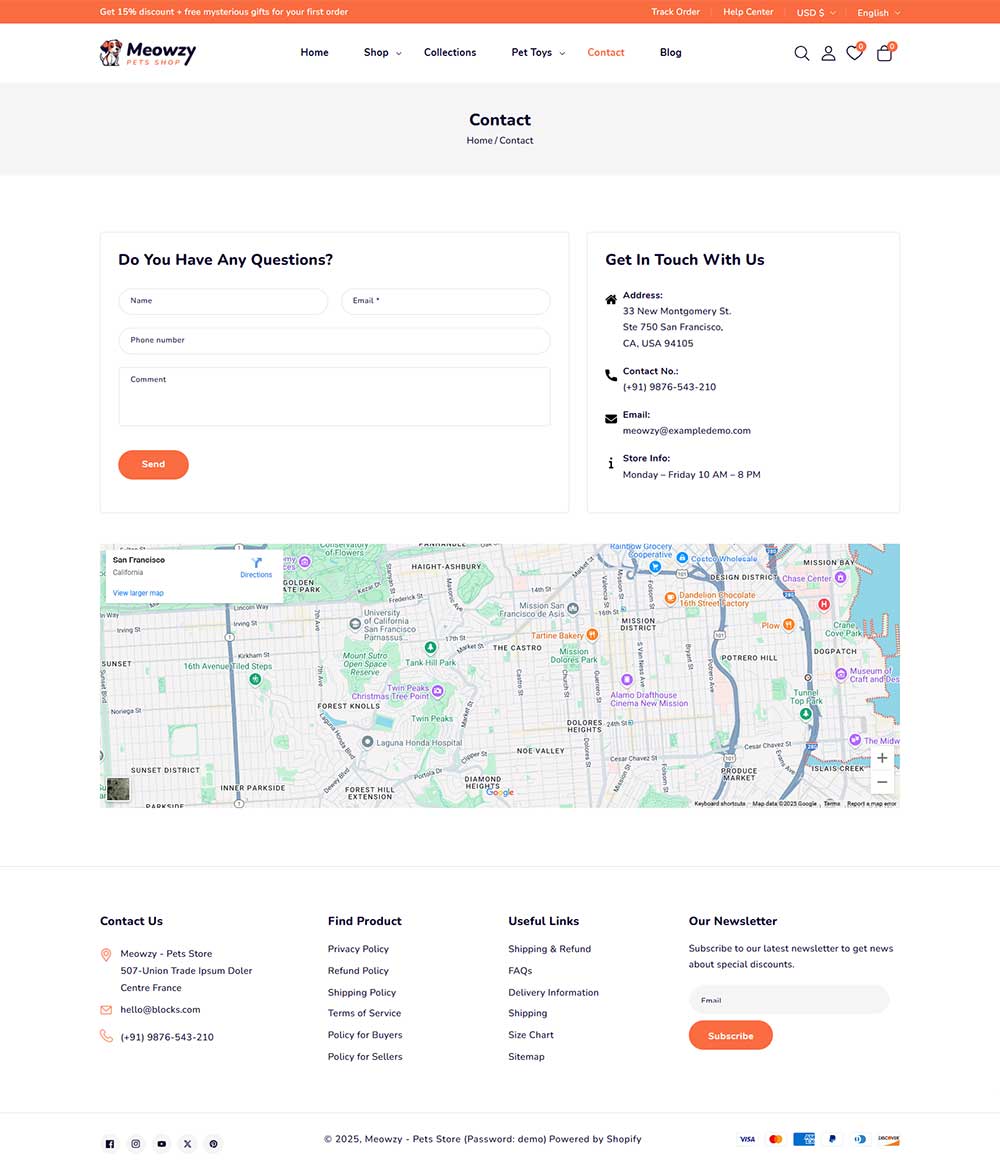Screen dimensions: 1000x1160
Task: Click the YouTube icon in the footer
Action: 161,1143
